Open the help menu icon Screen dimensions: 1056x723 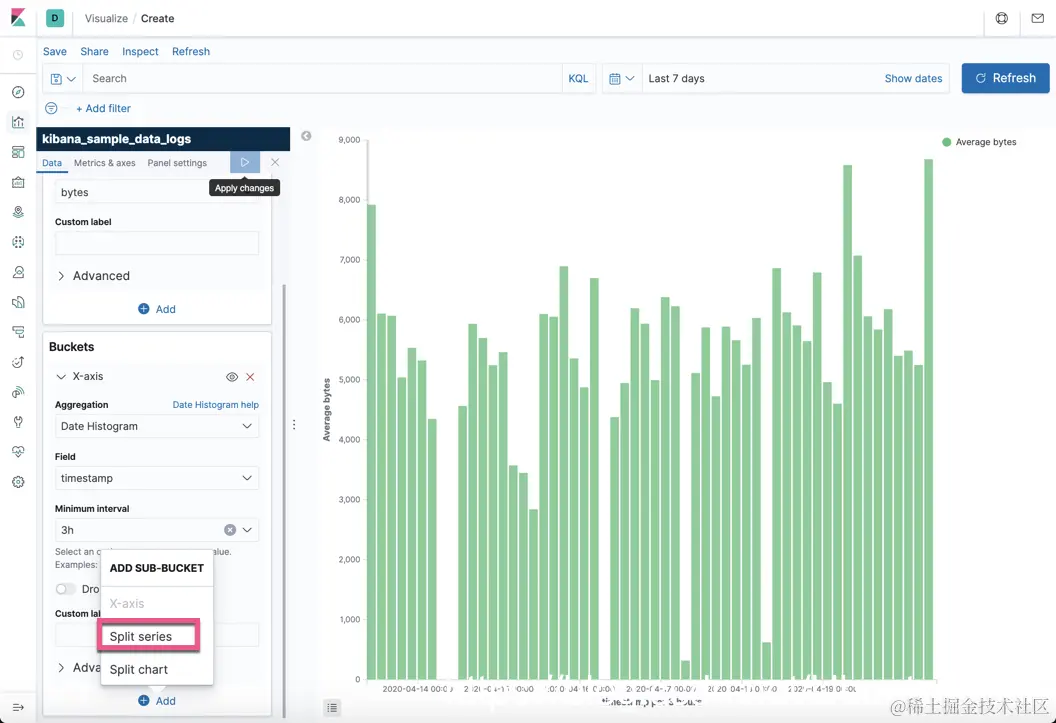click(x=1001, y=18)
